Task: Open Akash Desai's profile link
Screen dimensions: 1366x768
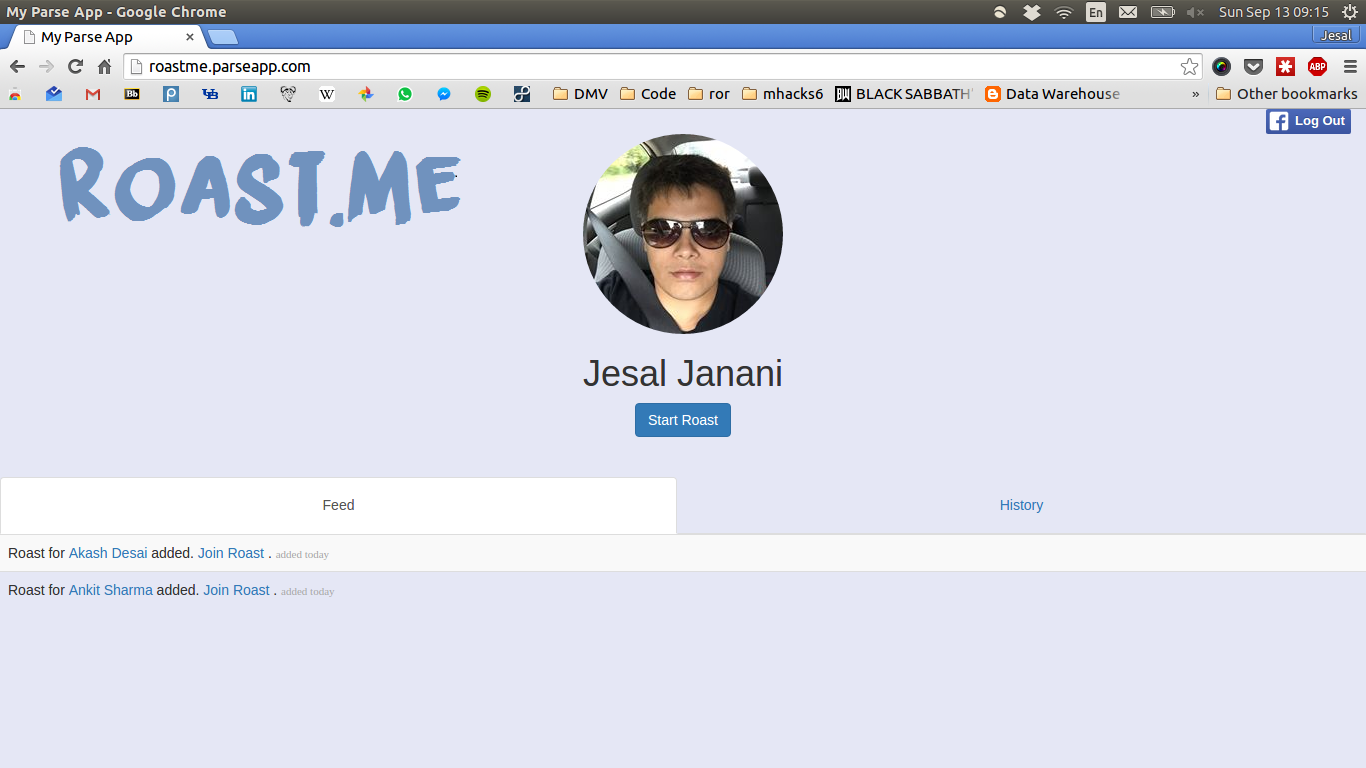Action: 108,553
